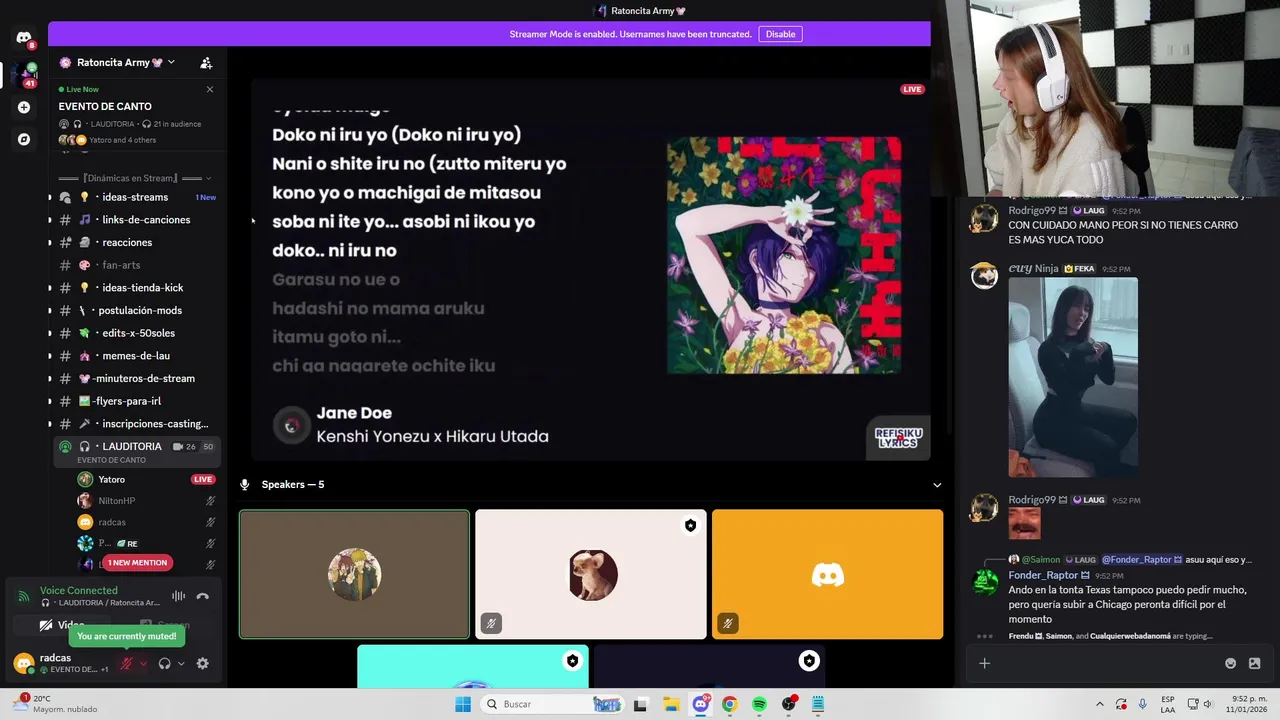Viewport: 1280px width, 720px height.
Task: Toggle noise suppression waveform icon
Action: pos(178,596)
